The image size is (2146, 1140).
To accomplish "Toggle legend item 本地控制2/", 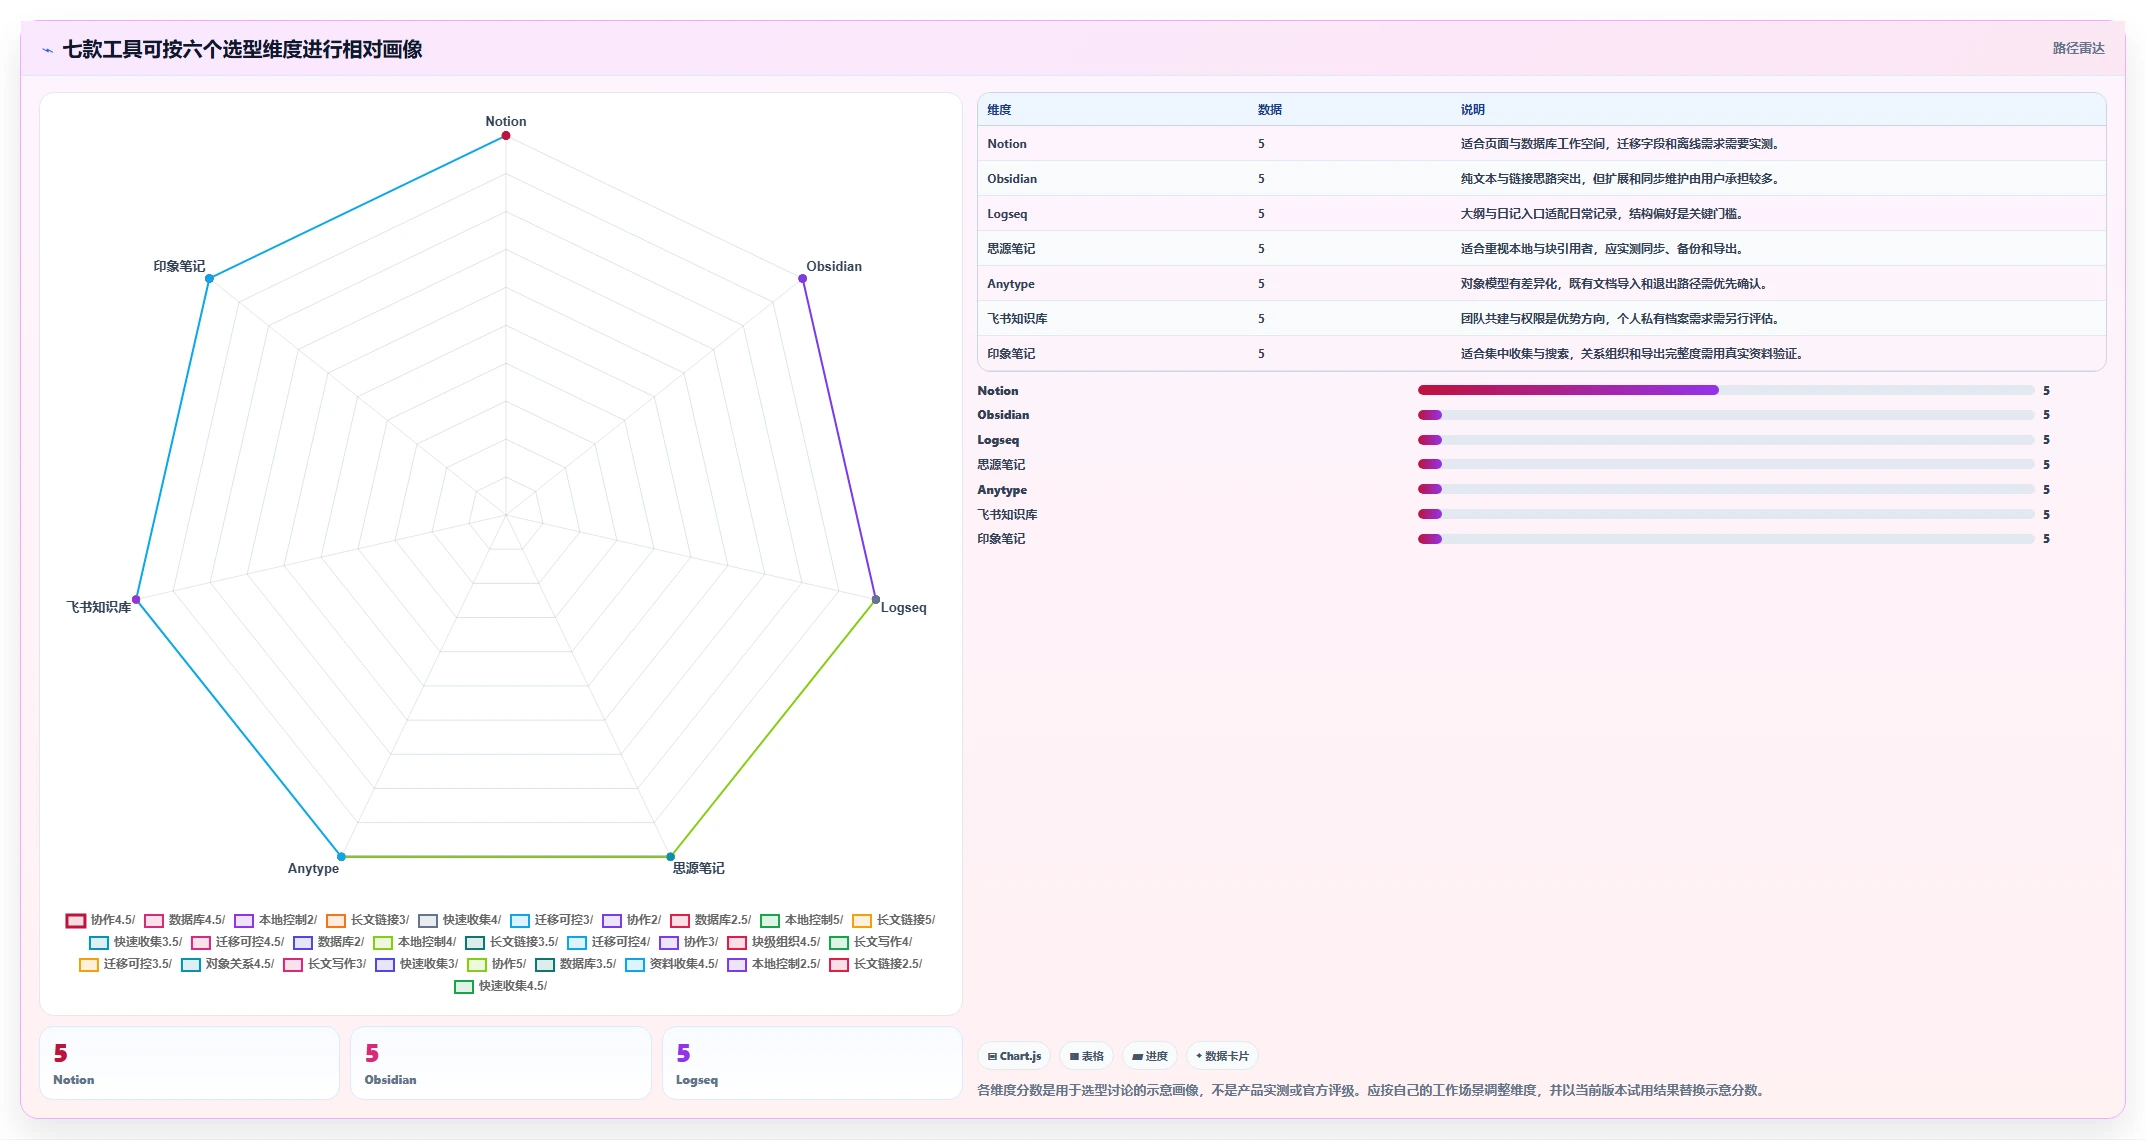I will click(x=275, y=920).
